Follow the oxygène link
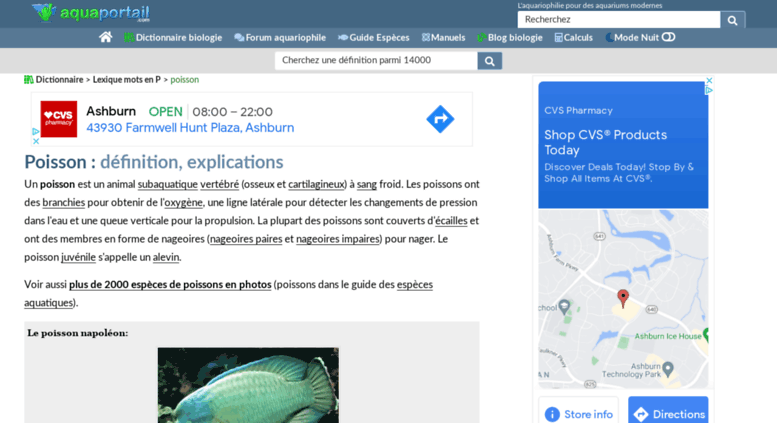This screenshot has width=777, height=423. pyautogui.click(x=183, y=203)
